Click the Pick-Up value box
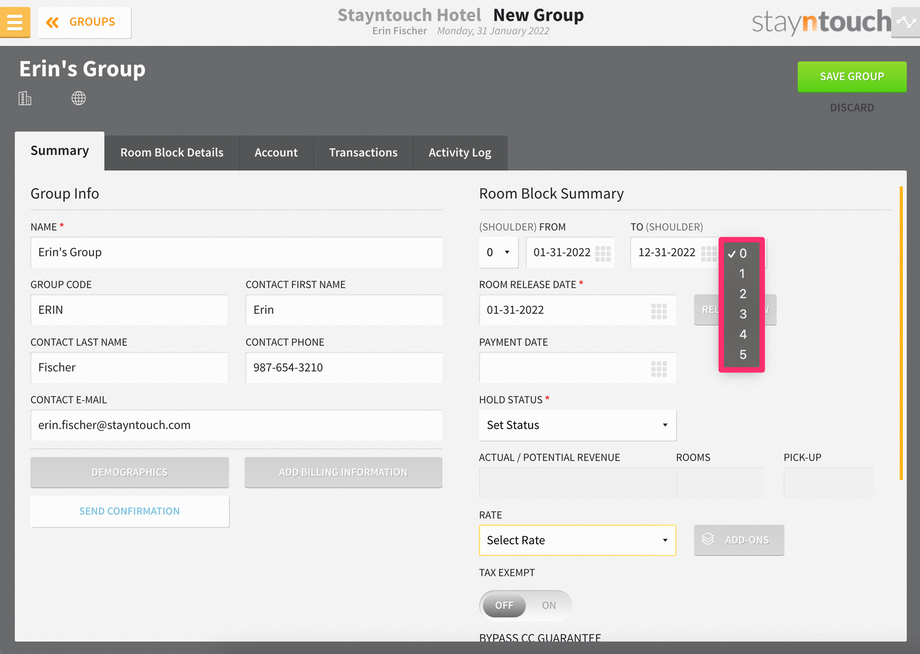This screenshot has height=654, width=920. [x=828, y=482]
